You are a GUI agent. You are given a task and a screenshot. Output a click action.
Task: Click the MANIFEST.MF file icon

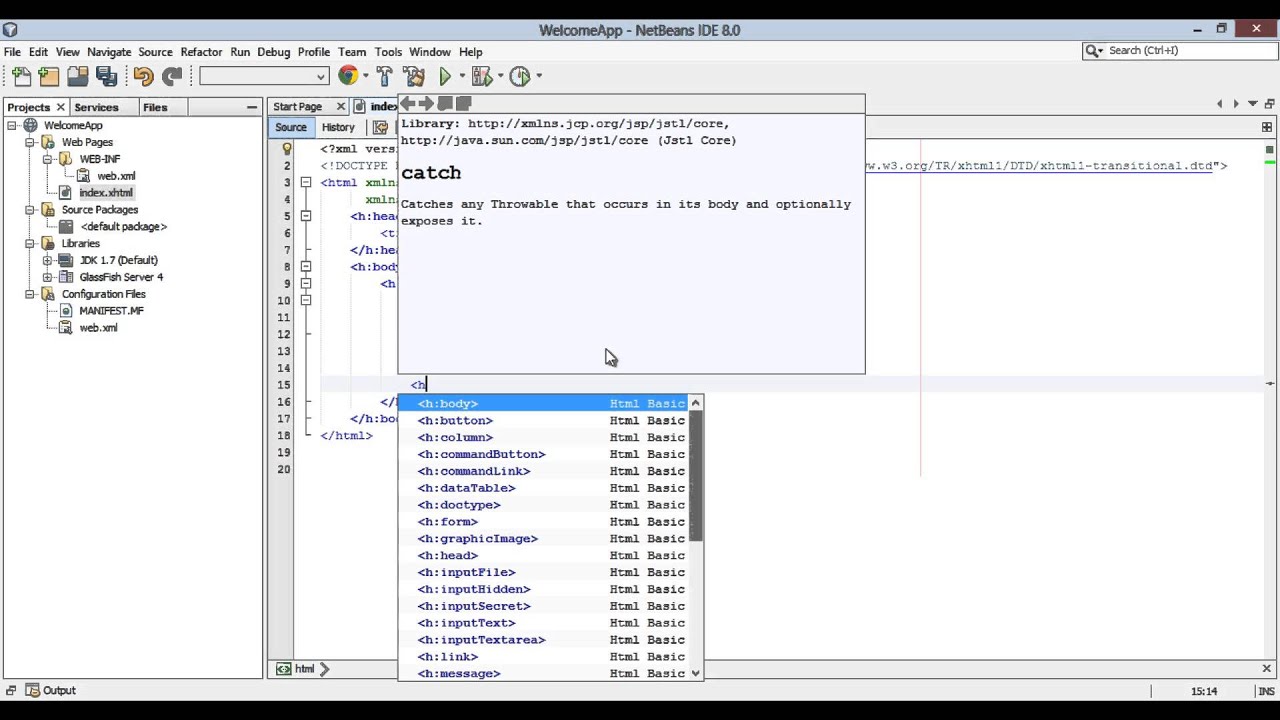pyautogui.click(x=66, y=310)
